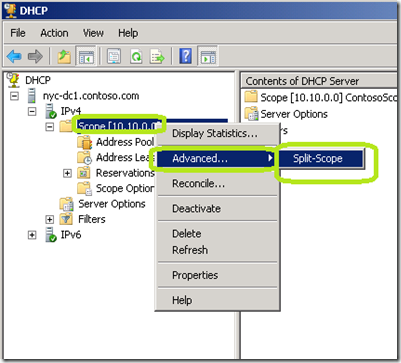401x363 pixels.
Task: Click the Up One Level folder icon
Action: (64, 56)
